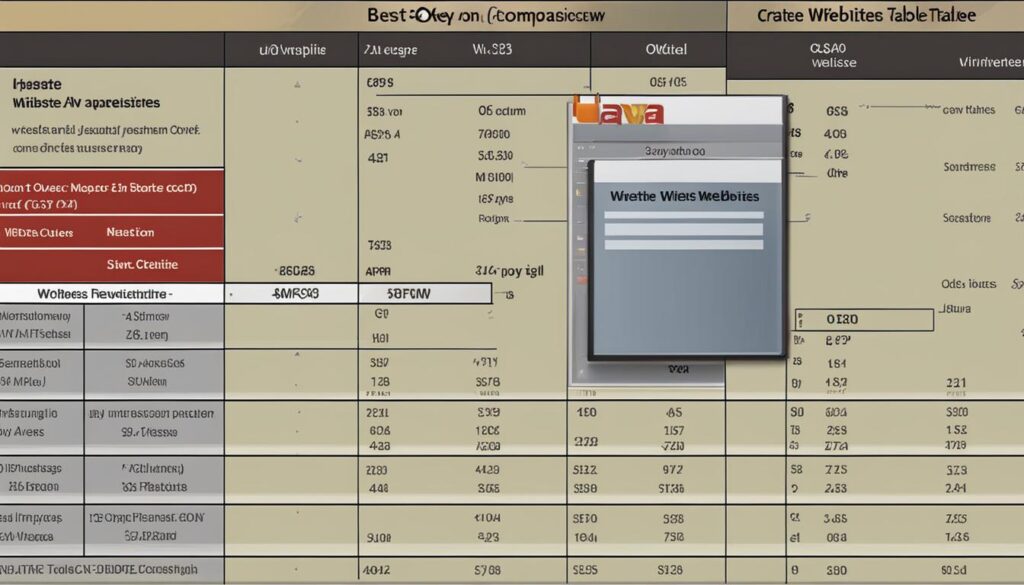Click the 'Seyorthoo' bar in the popup
The height and width of the screenshot is (585, 1024).
coord(677,151)
